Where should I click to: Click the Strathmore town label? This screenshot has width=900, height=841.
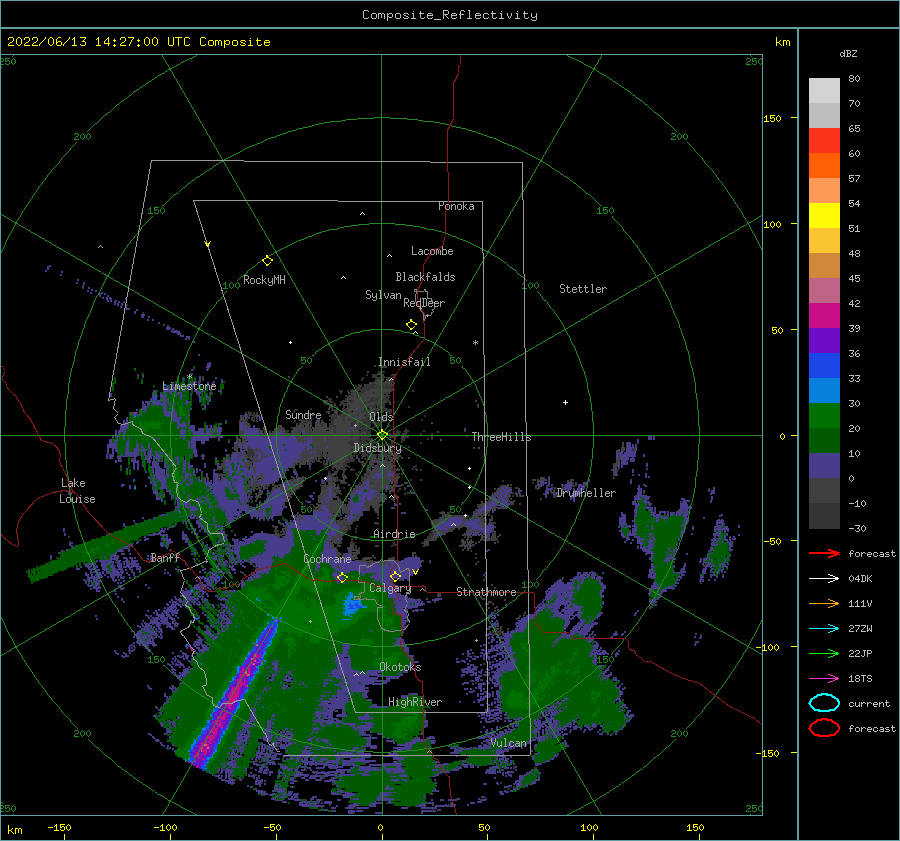[486, 592]
